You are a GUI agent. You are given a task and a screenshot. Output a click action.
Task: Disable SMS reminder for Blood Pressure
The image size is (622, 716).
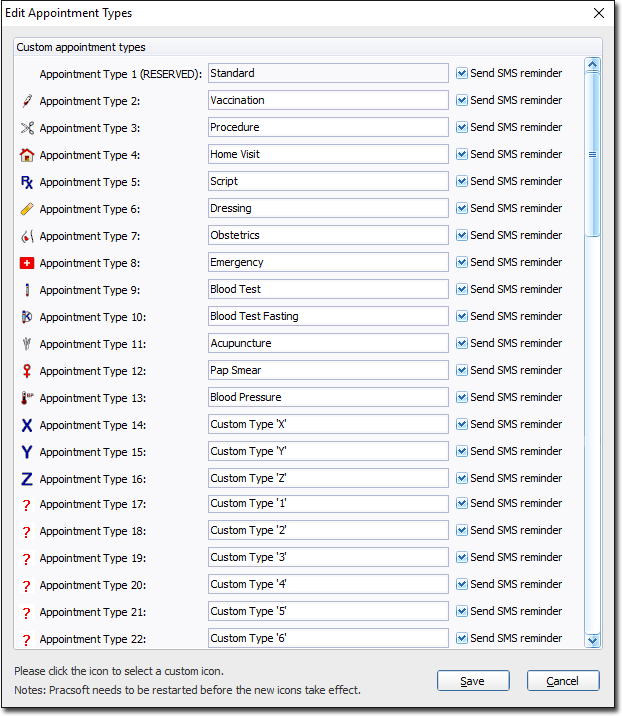[x=462, y=397]
